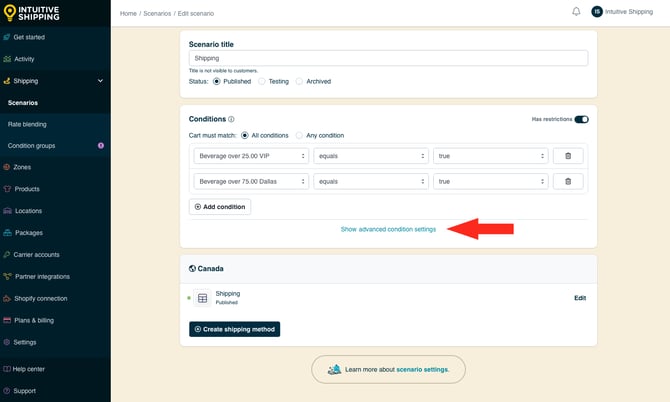Click the Conditions info icon
670x402 pixels.
pos(231,119)
